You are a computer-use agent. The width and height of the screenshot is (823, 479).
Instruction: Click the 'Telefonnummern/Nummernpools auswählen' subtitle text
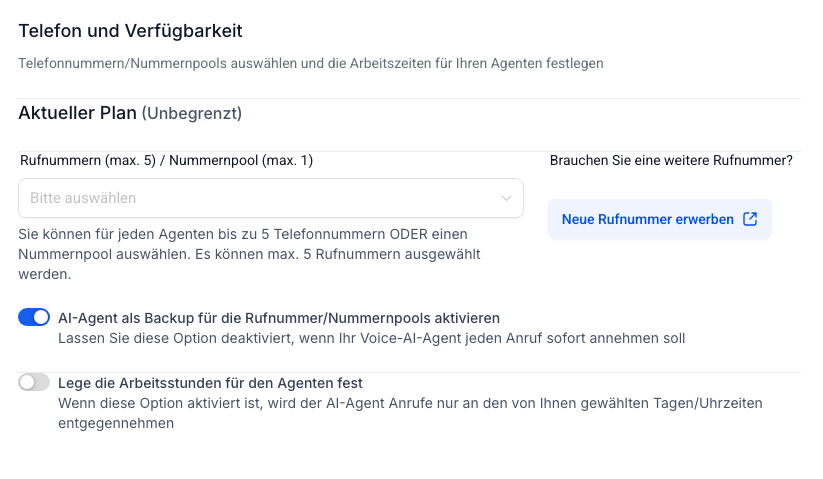tap(310, 63)
